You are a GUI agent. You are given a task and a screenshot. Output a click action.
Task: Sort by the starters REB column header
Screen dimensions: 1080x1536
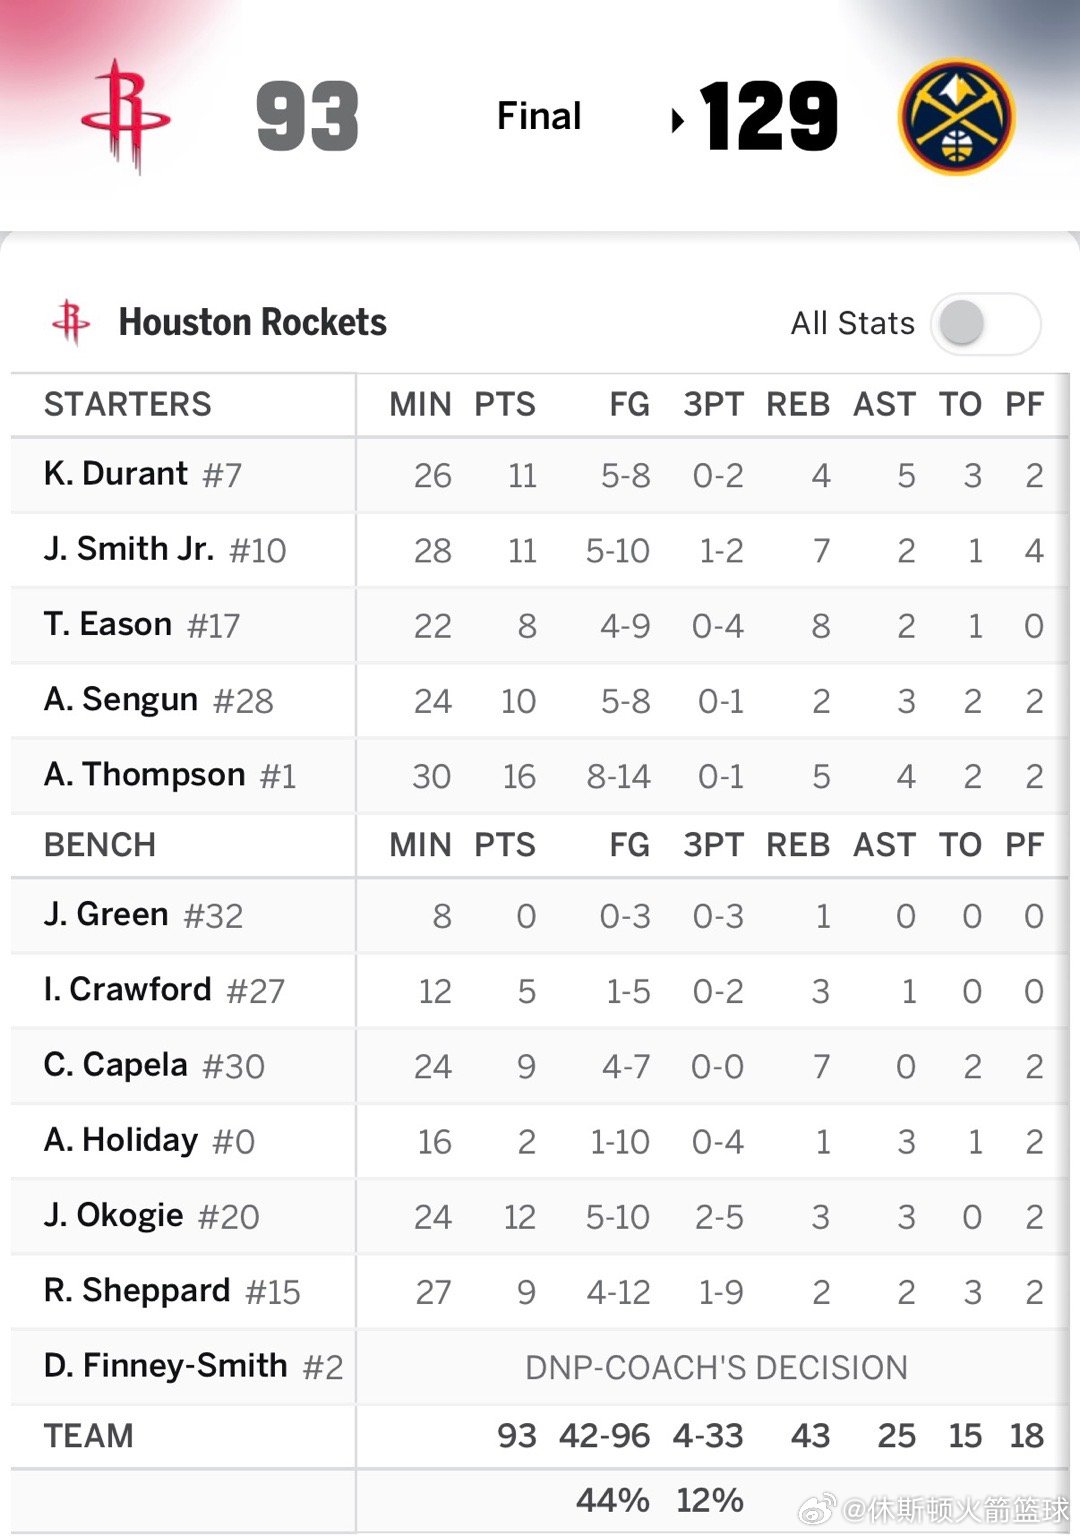(x=797, y=404)
